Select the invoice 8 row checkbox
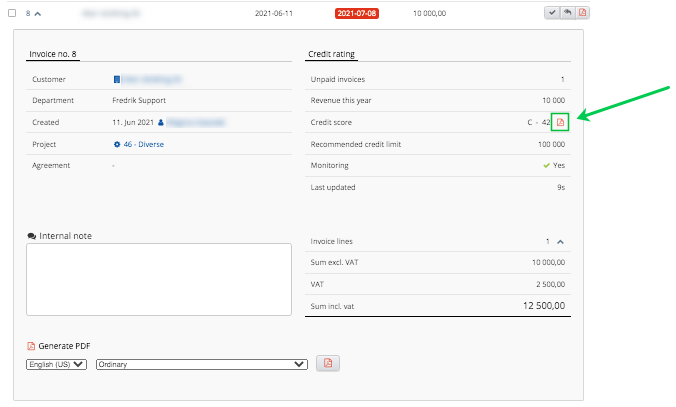The image size is (676, 407). click(13, 13)
